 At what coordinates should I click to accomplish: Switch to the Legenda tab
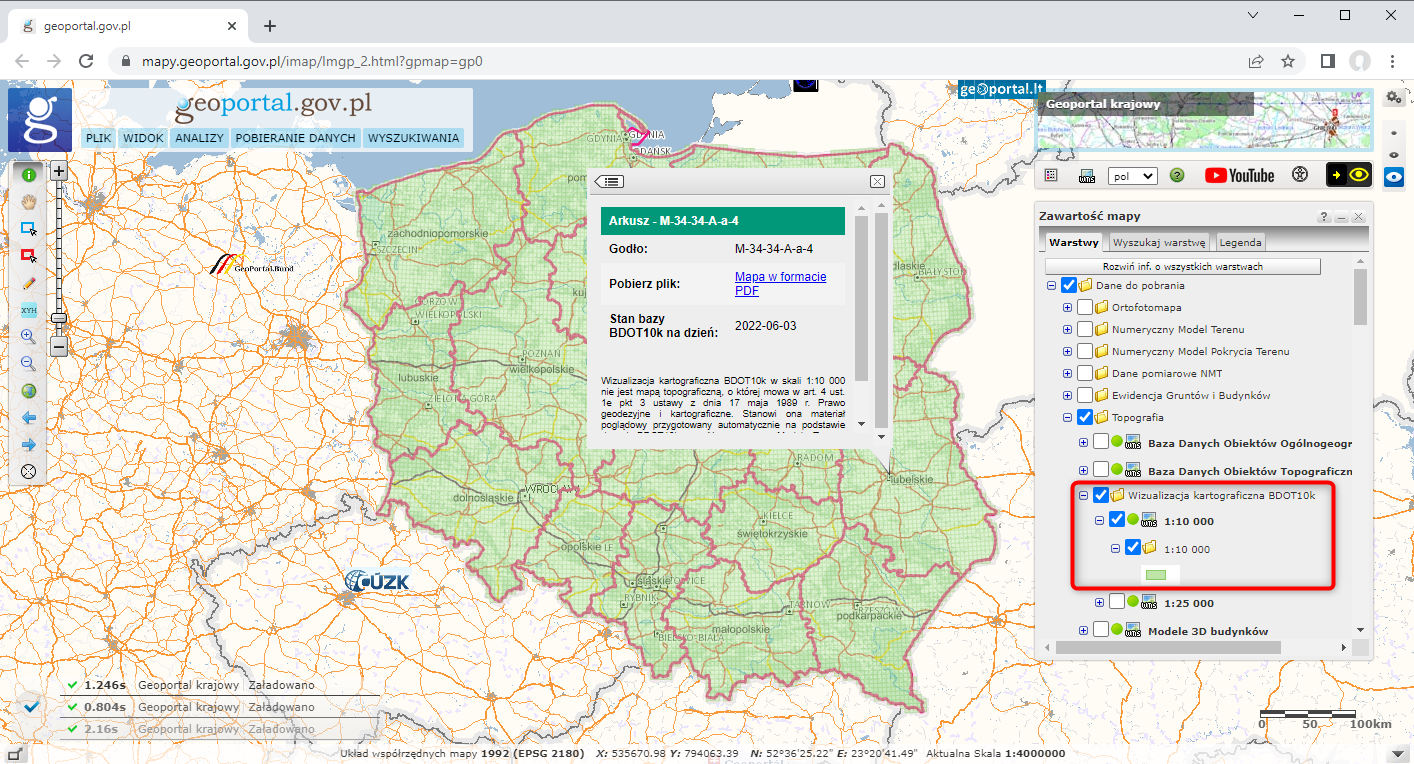(1240, 242)
